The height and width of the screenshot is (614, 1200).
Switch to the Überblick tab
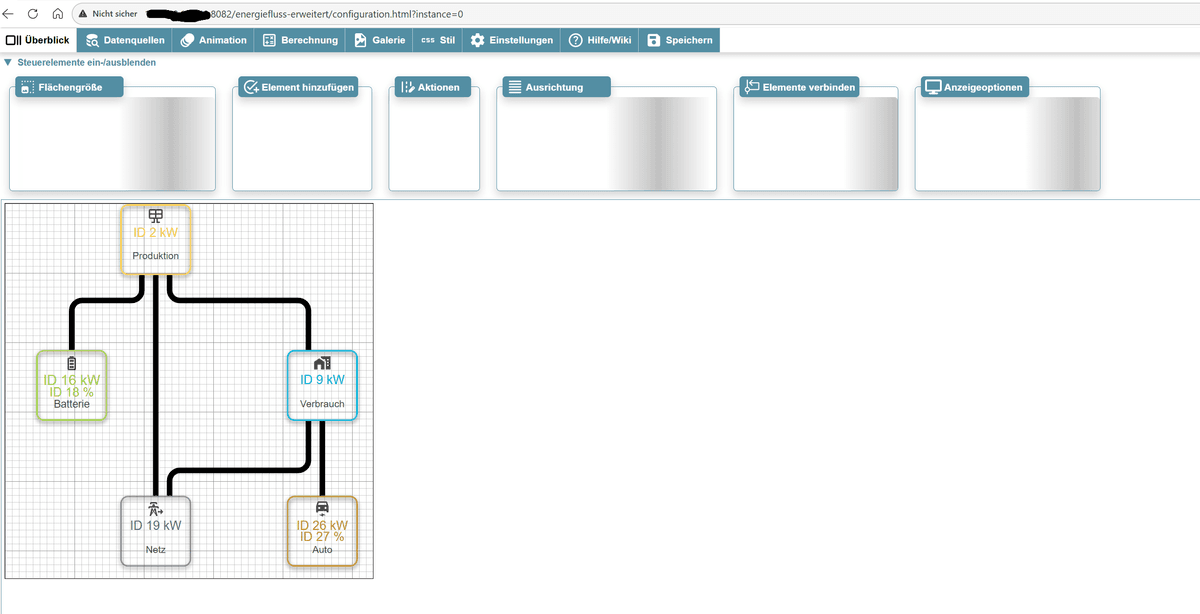click(x=36, y=40)
